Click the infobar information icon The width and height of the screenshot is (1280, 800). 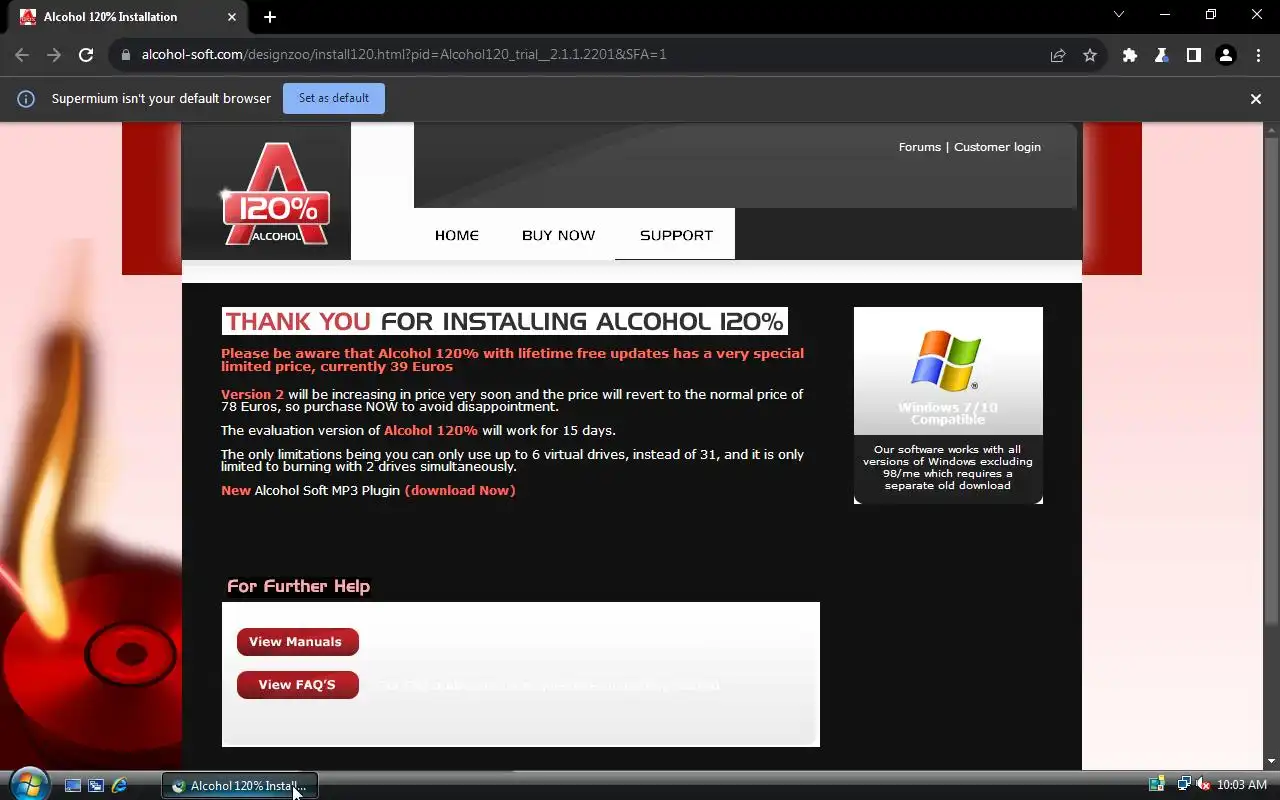click(x=26, y=99)
